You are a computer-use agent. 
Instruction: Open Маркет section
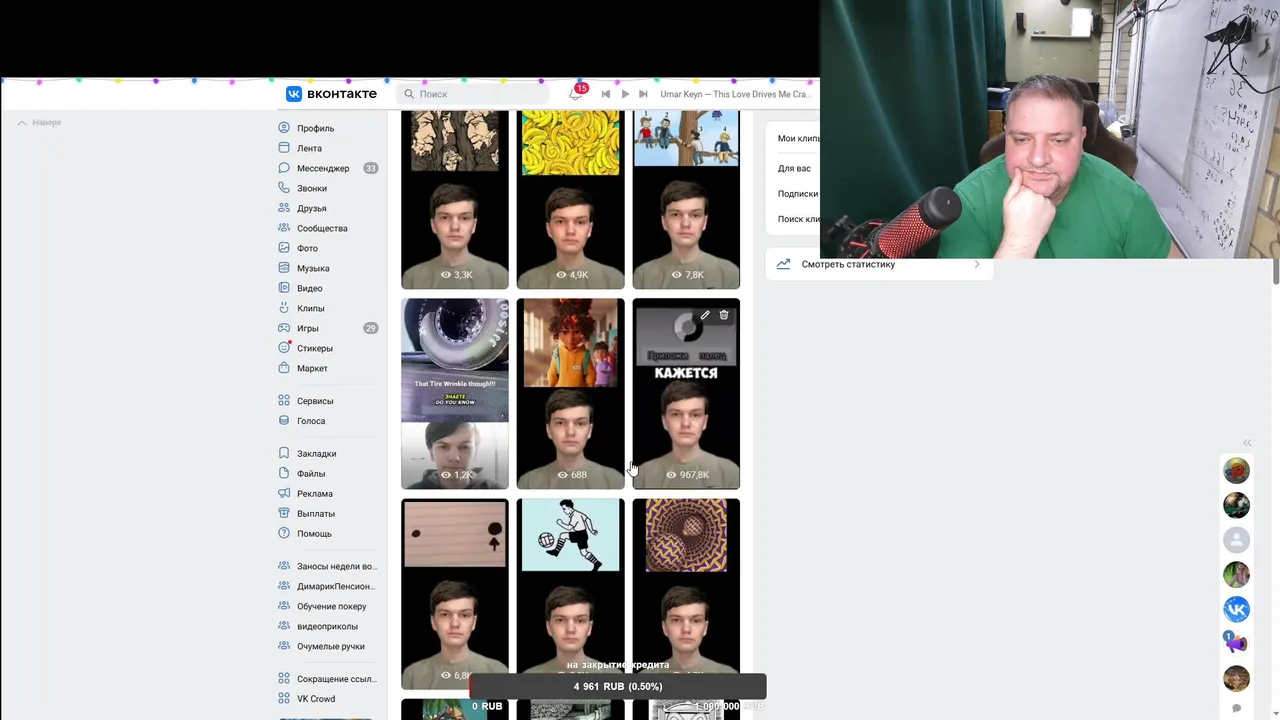(x=312, y=368)
